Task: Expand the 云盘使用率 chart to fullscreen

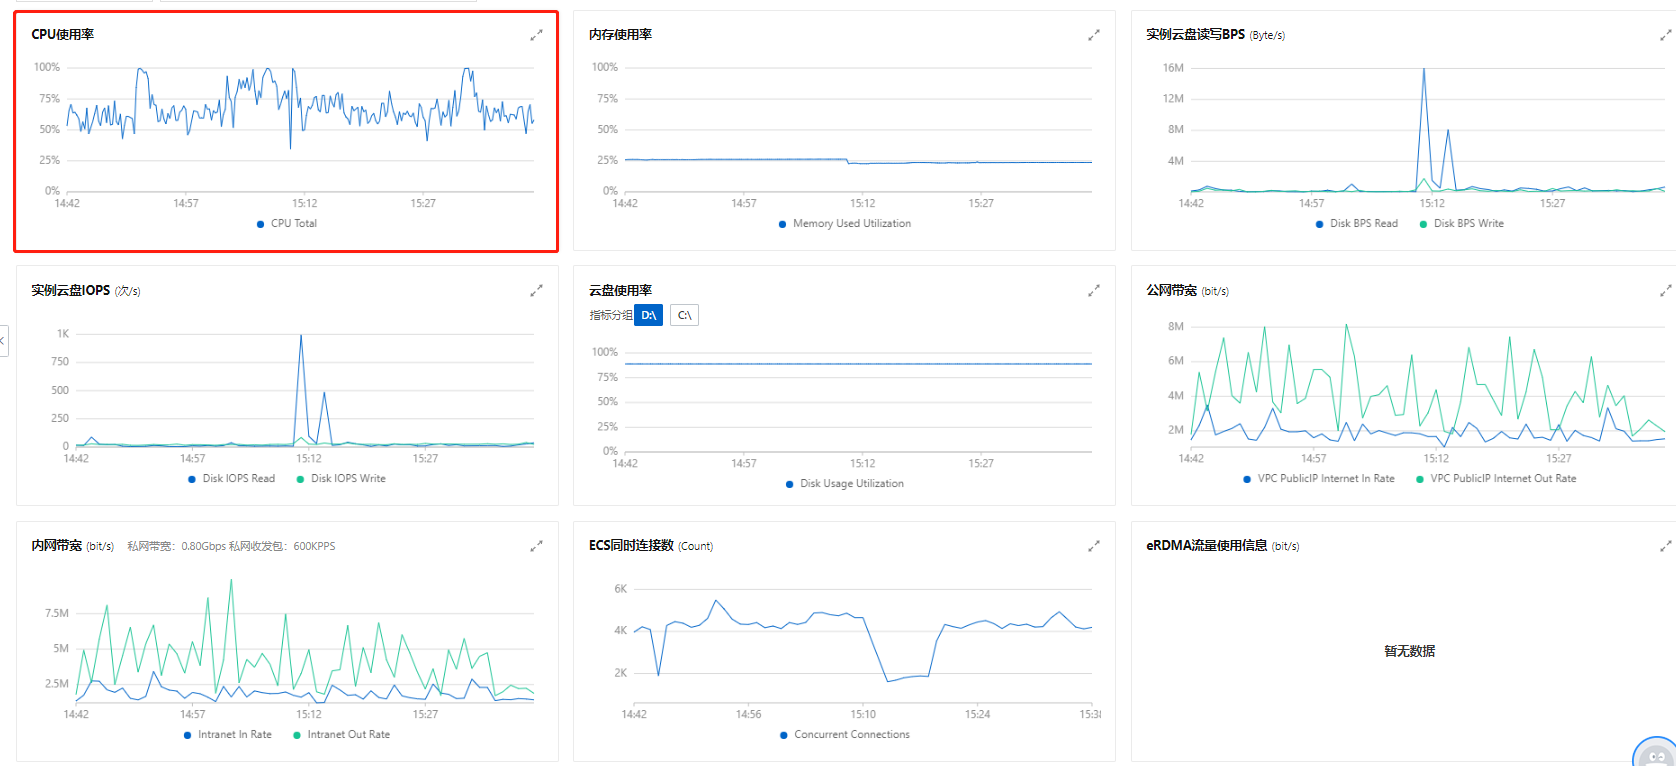Action: (x=1094, y=291)
